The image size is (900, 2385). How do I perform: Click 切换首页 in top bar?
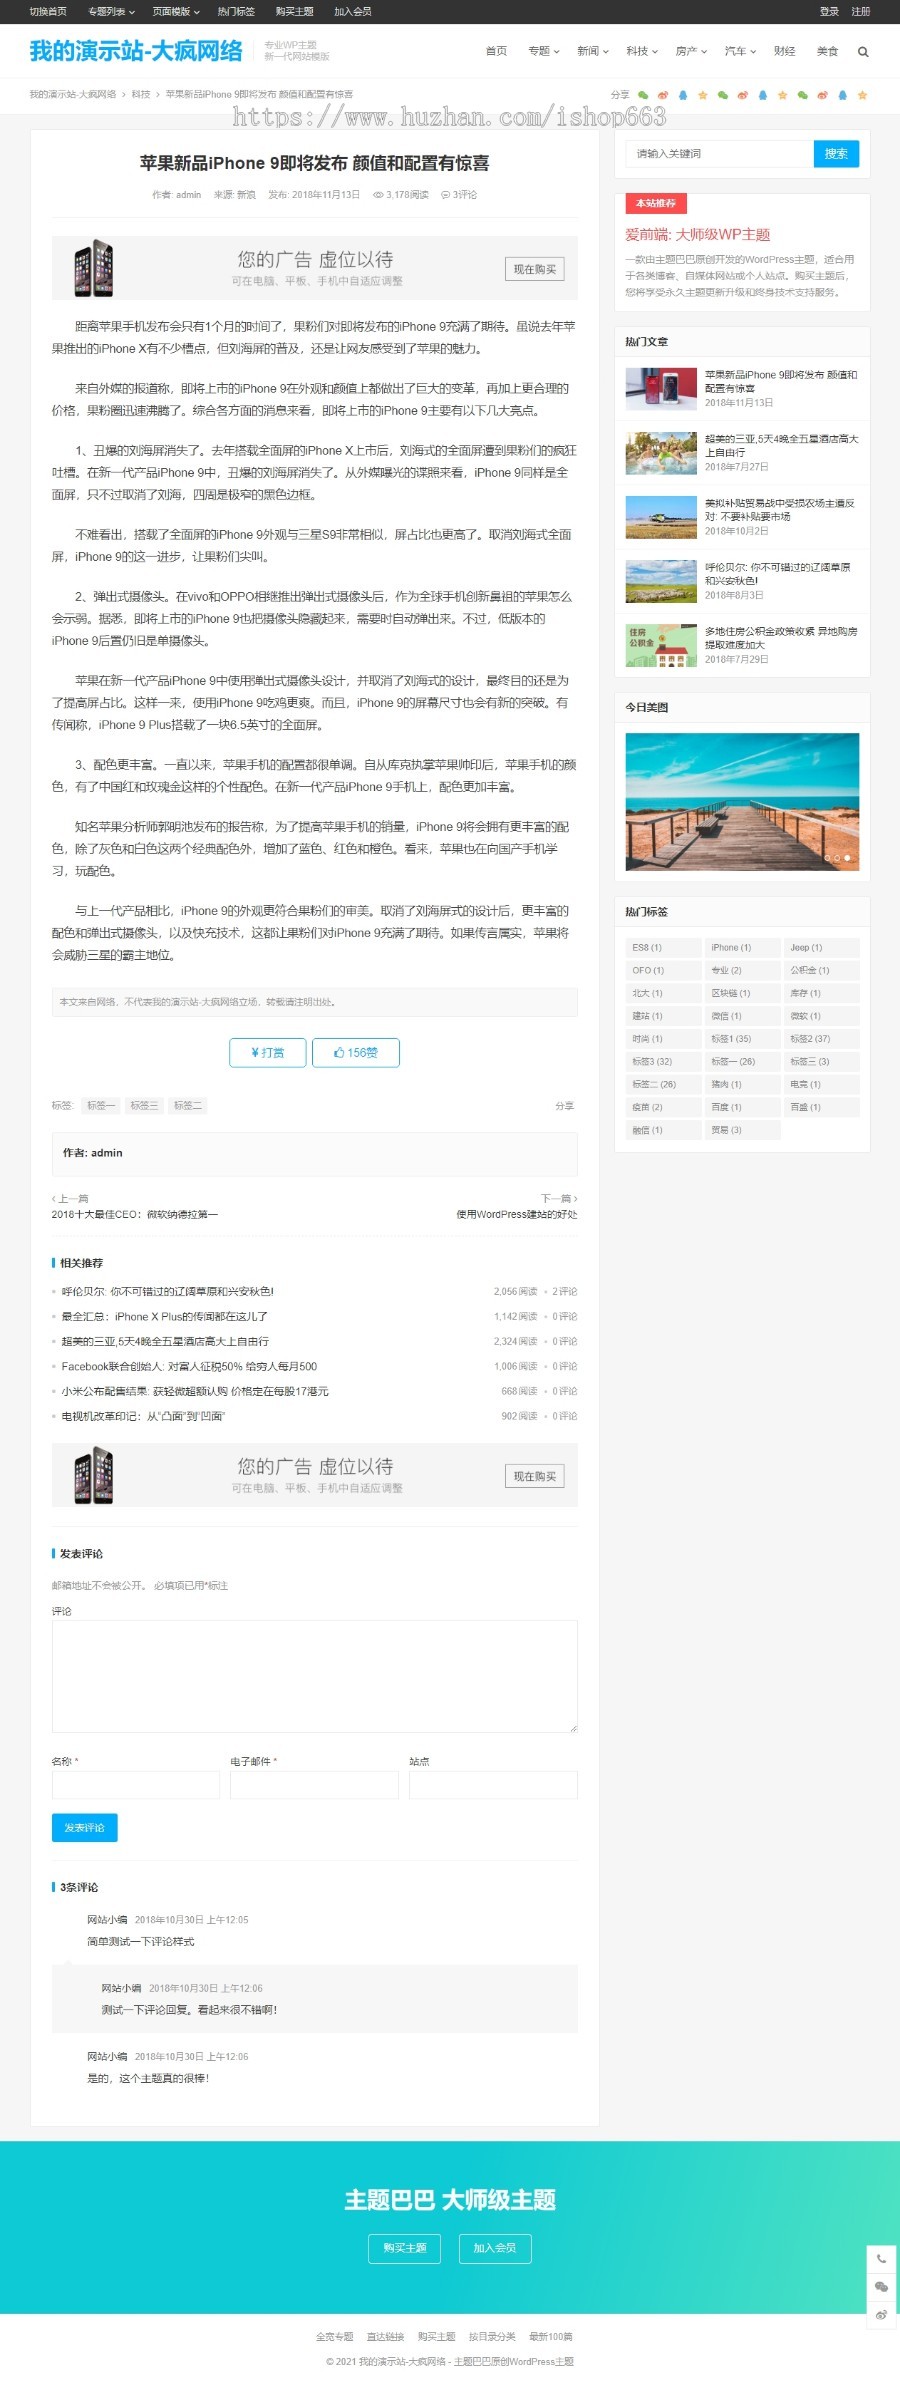tap(48, 12)
